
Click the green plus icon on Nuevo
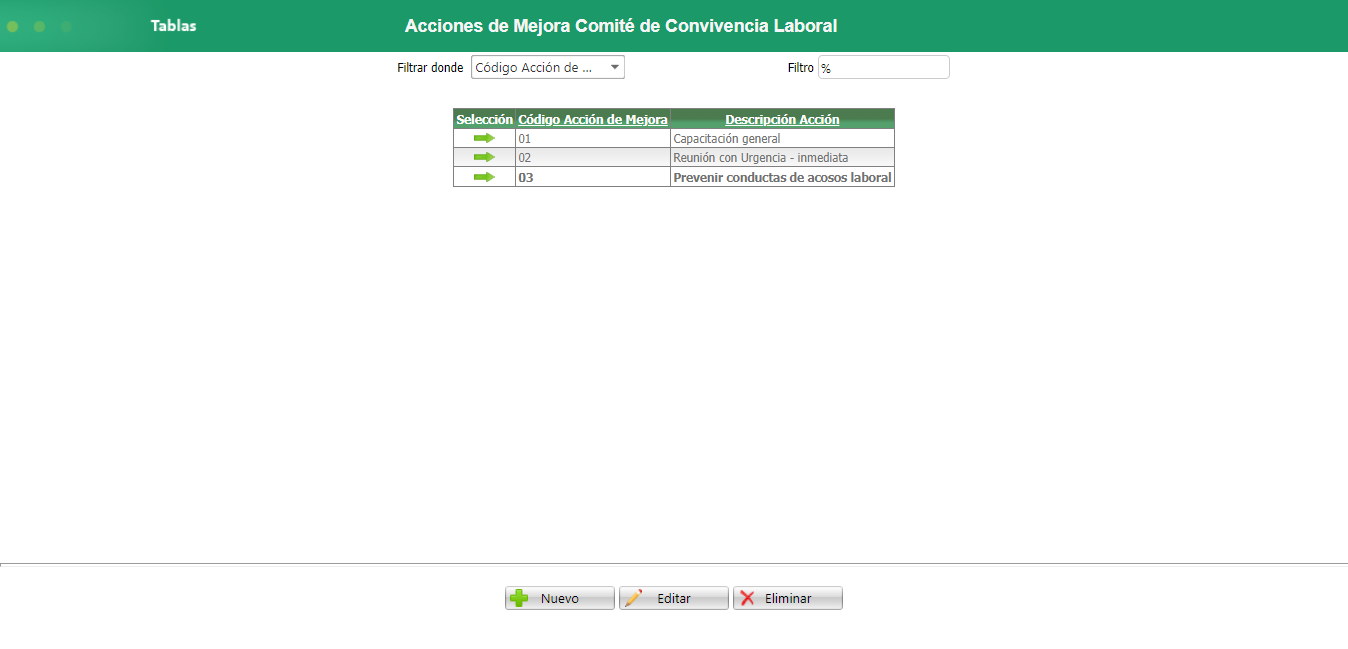(519, 597)
